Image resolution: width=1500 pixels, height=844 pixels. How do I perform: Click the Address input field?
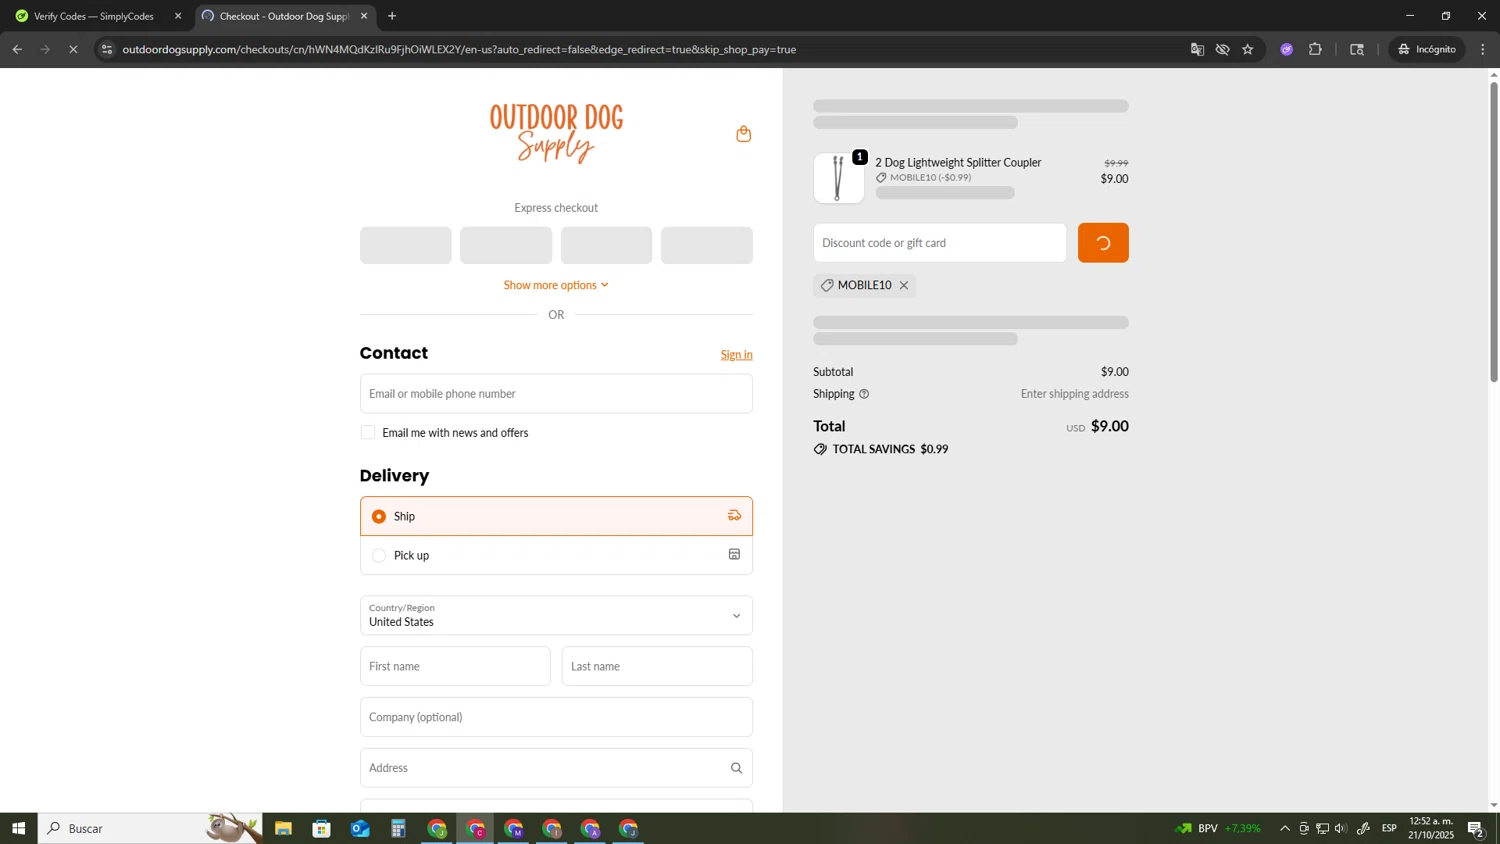click(x=556, y=768)
